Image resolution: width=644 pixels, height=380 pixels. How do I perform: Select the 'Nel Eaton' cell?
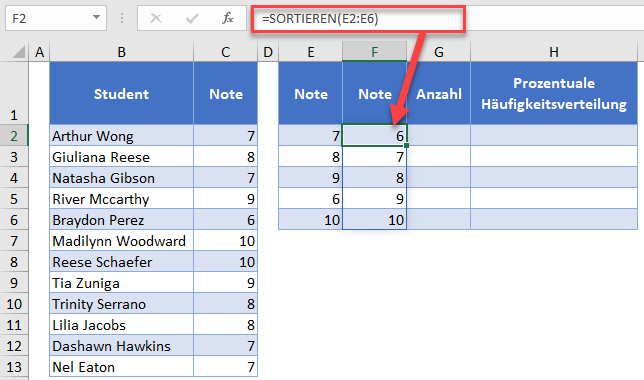[122, 366]
